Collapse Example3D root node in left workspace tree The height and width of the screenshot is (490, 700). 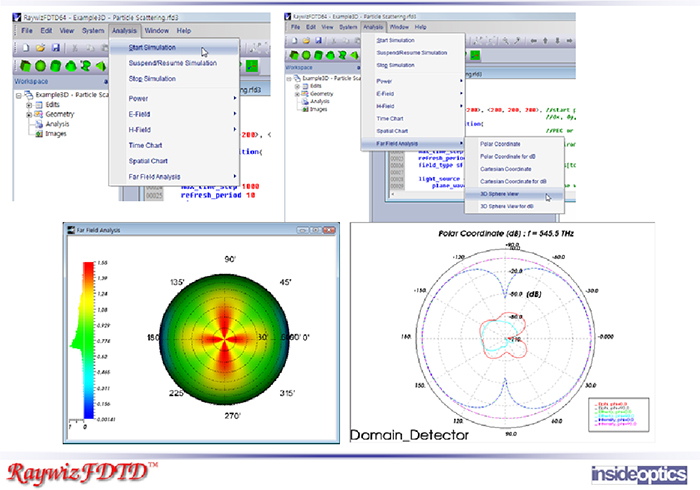pos(20,96)
